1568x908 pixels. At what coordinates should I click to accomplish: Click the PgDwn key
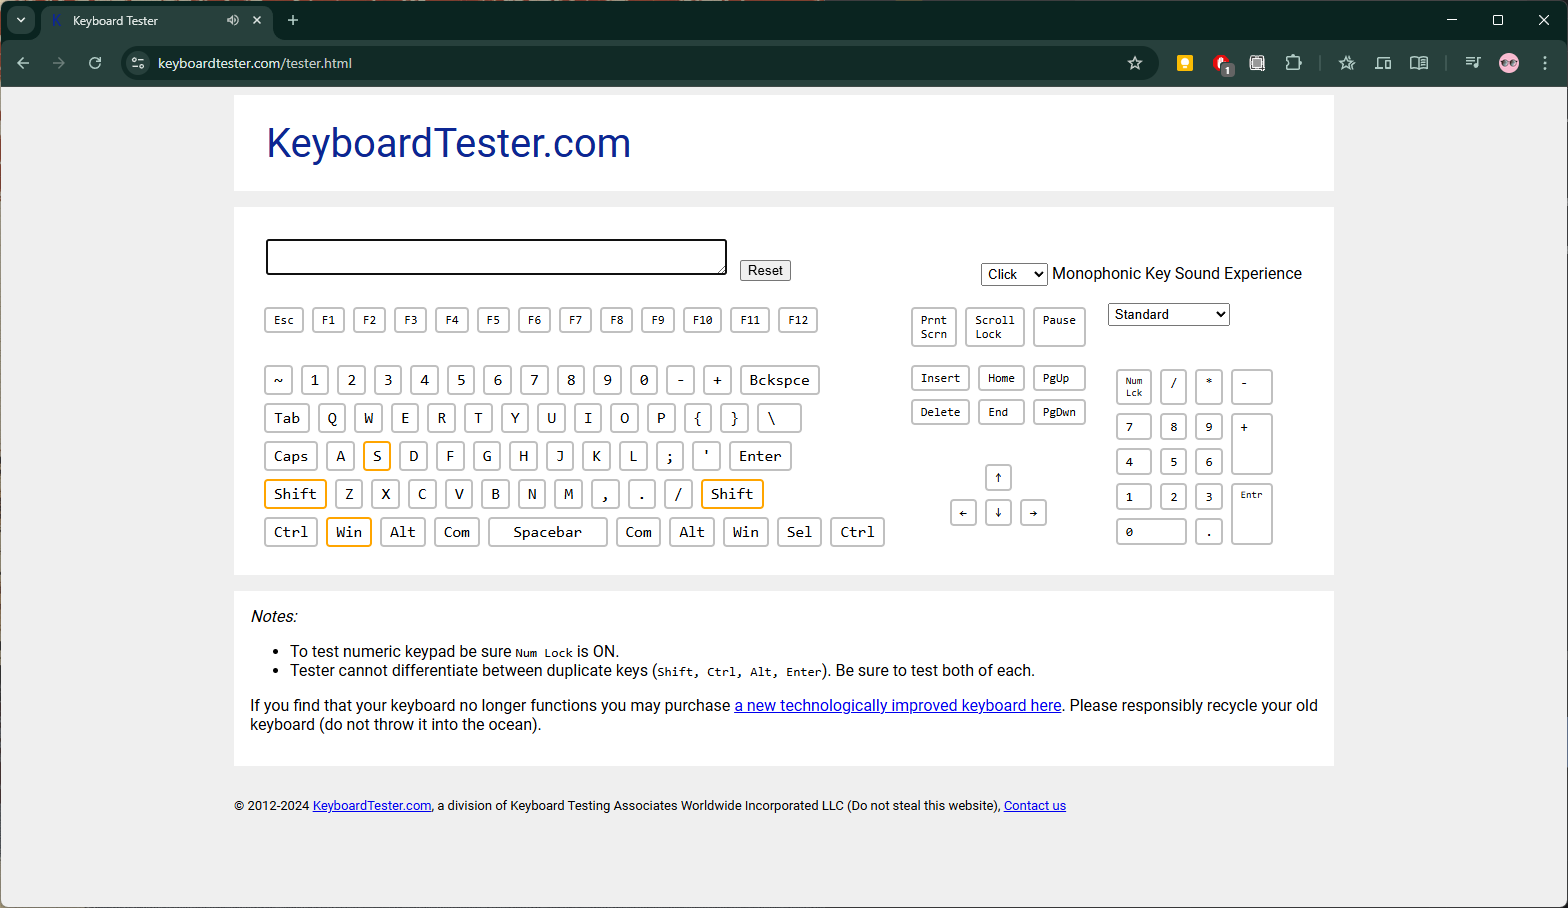coord(1059,412)
